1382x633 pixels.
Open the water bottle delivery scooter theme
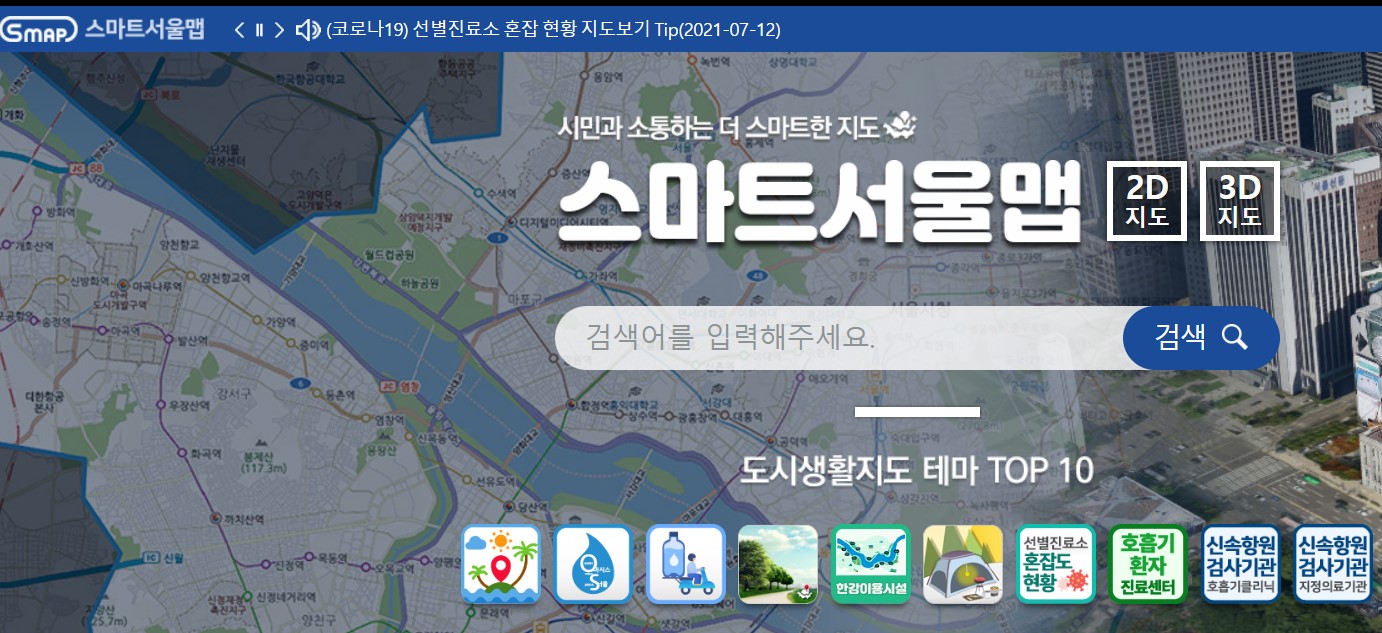pyautogui.click(x=685, y=564)
